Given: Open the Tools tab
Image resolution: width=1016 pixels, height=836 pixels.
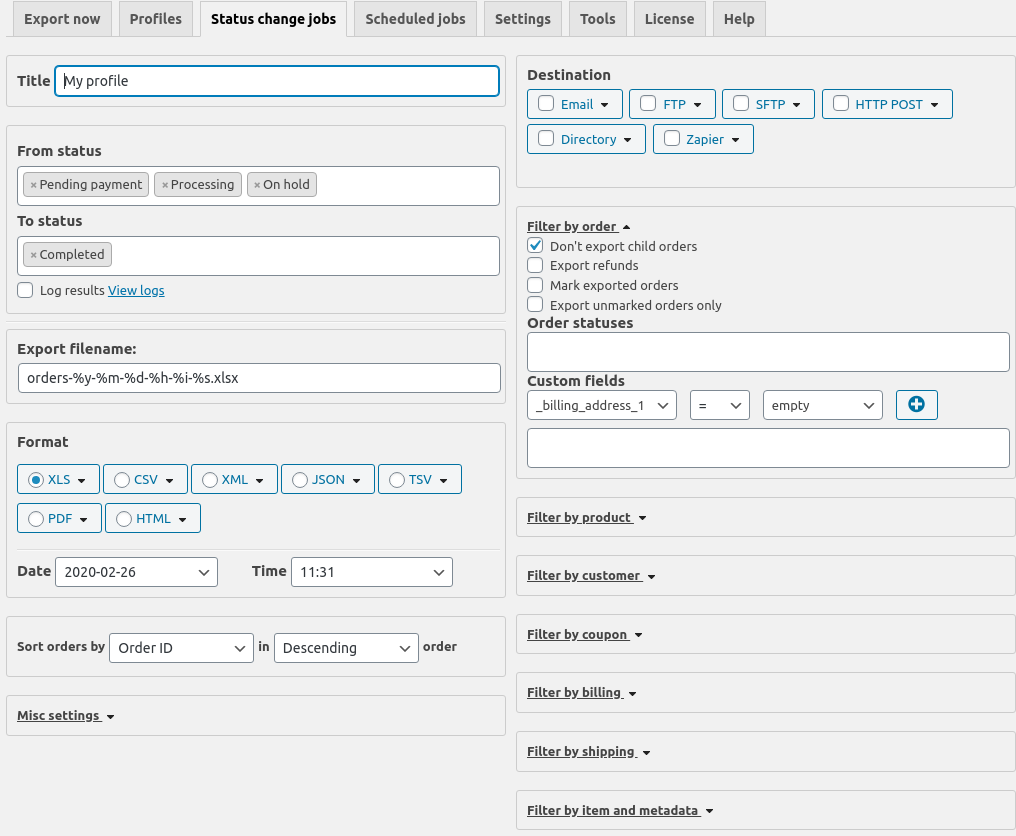Looking at the screenshot, I should (597, 19).
